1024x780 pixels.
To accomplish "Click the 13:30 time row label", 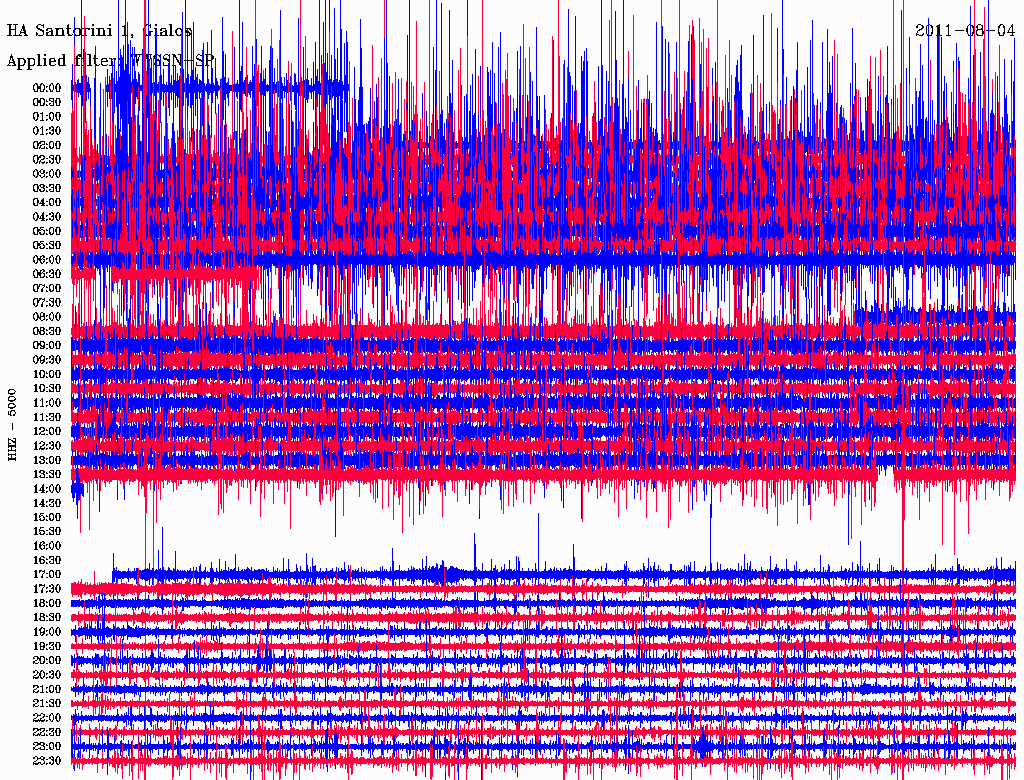I will 47,474.
